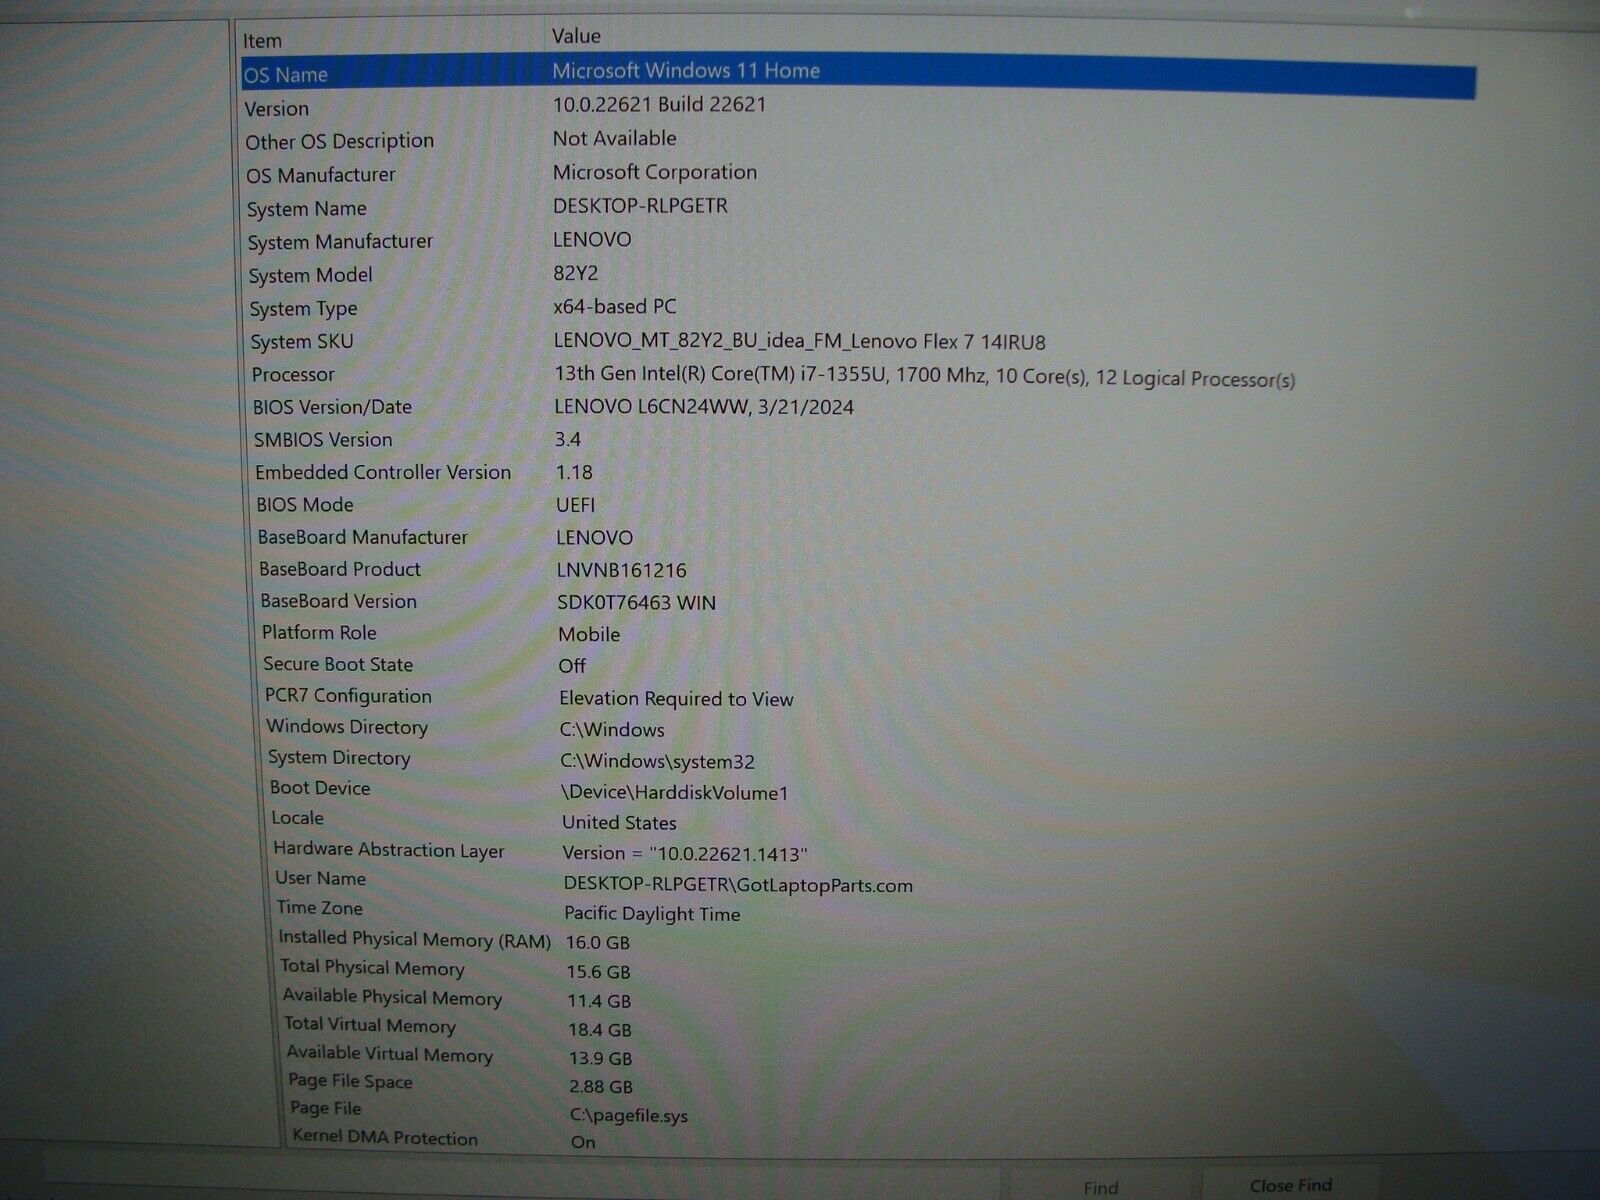This screenshot has width=1600, height=1200.
Task: Select the Kernel DMA Protection row
Action: click(385, 1138)
